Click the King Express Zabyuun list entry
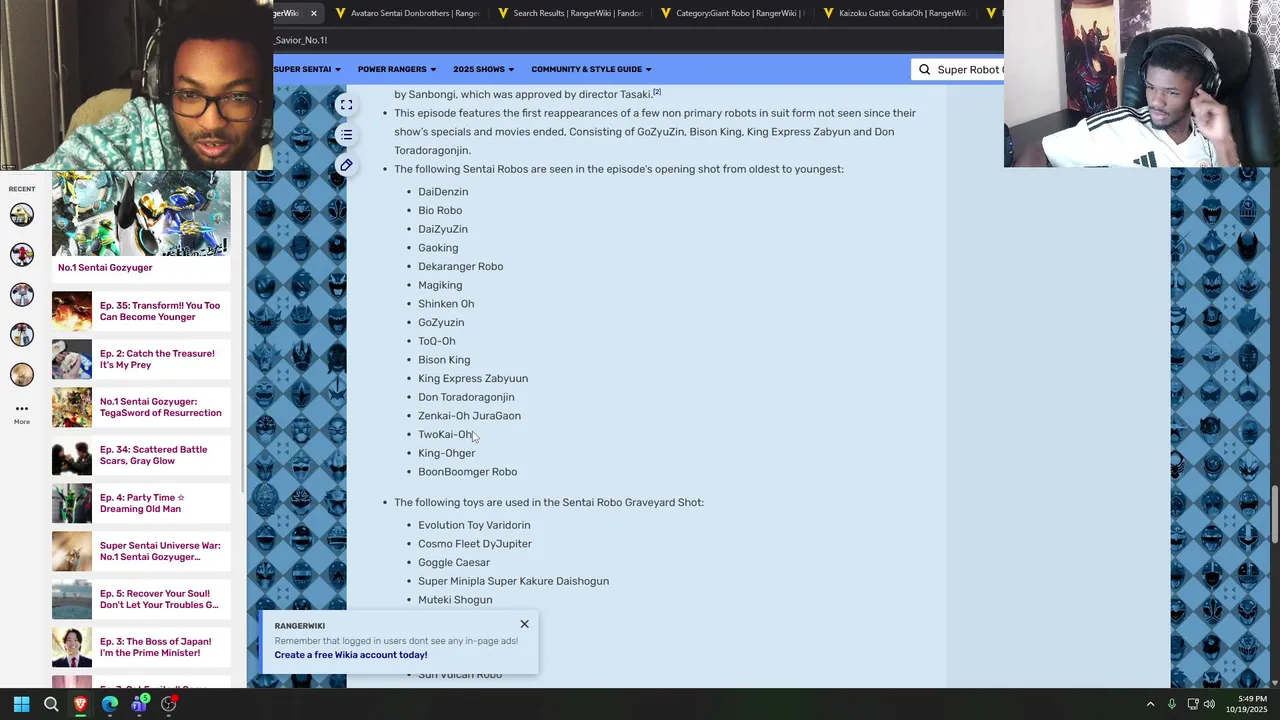This screenshot has width=1280, height=720. (x=473, y=379)
